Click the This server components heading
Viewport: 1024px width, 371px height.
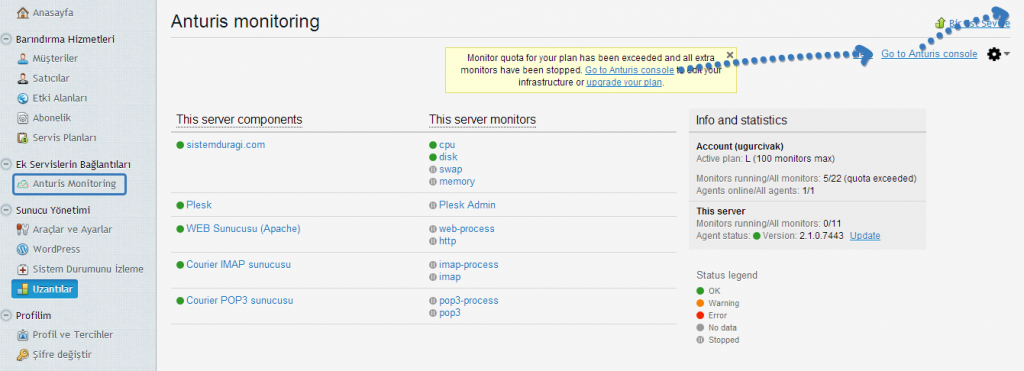(239, 120)
